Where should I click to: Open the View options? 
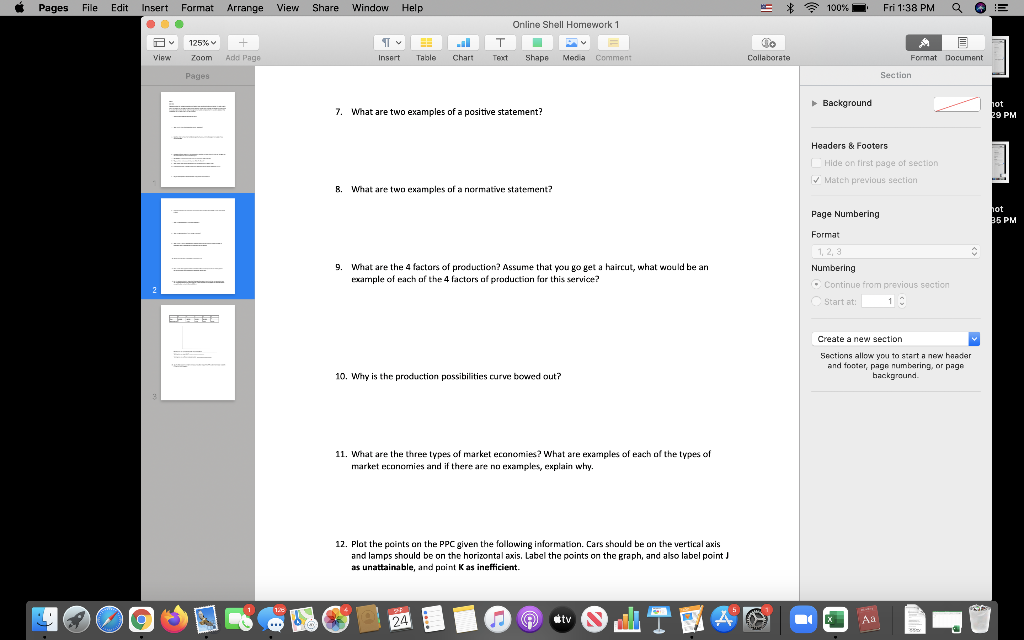pos(160,41)
